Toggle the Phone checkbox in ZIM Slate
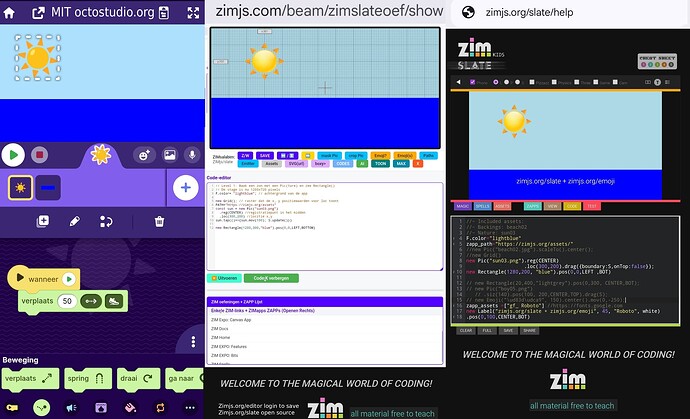Viewport: 690px width, 419px height. click(473, 82)
